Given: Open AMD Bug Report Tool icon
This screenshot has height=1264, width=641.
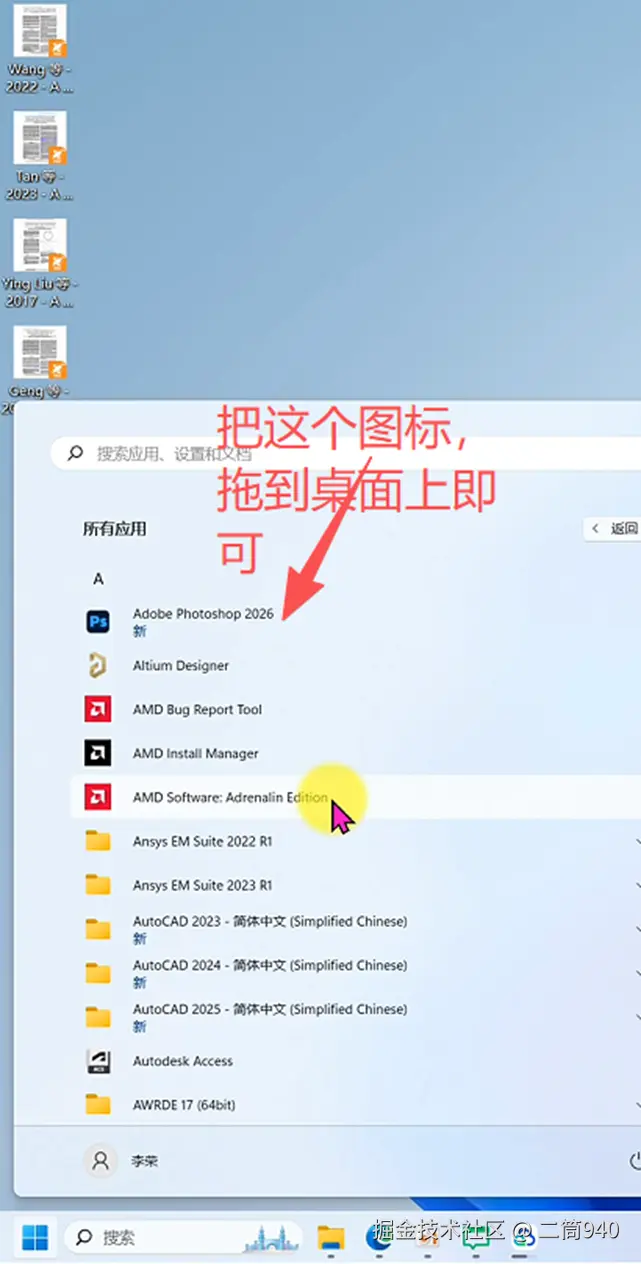Looking at the screenshot, I should pos(98,710).
